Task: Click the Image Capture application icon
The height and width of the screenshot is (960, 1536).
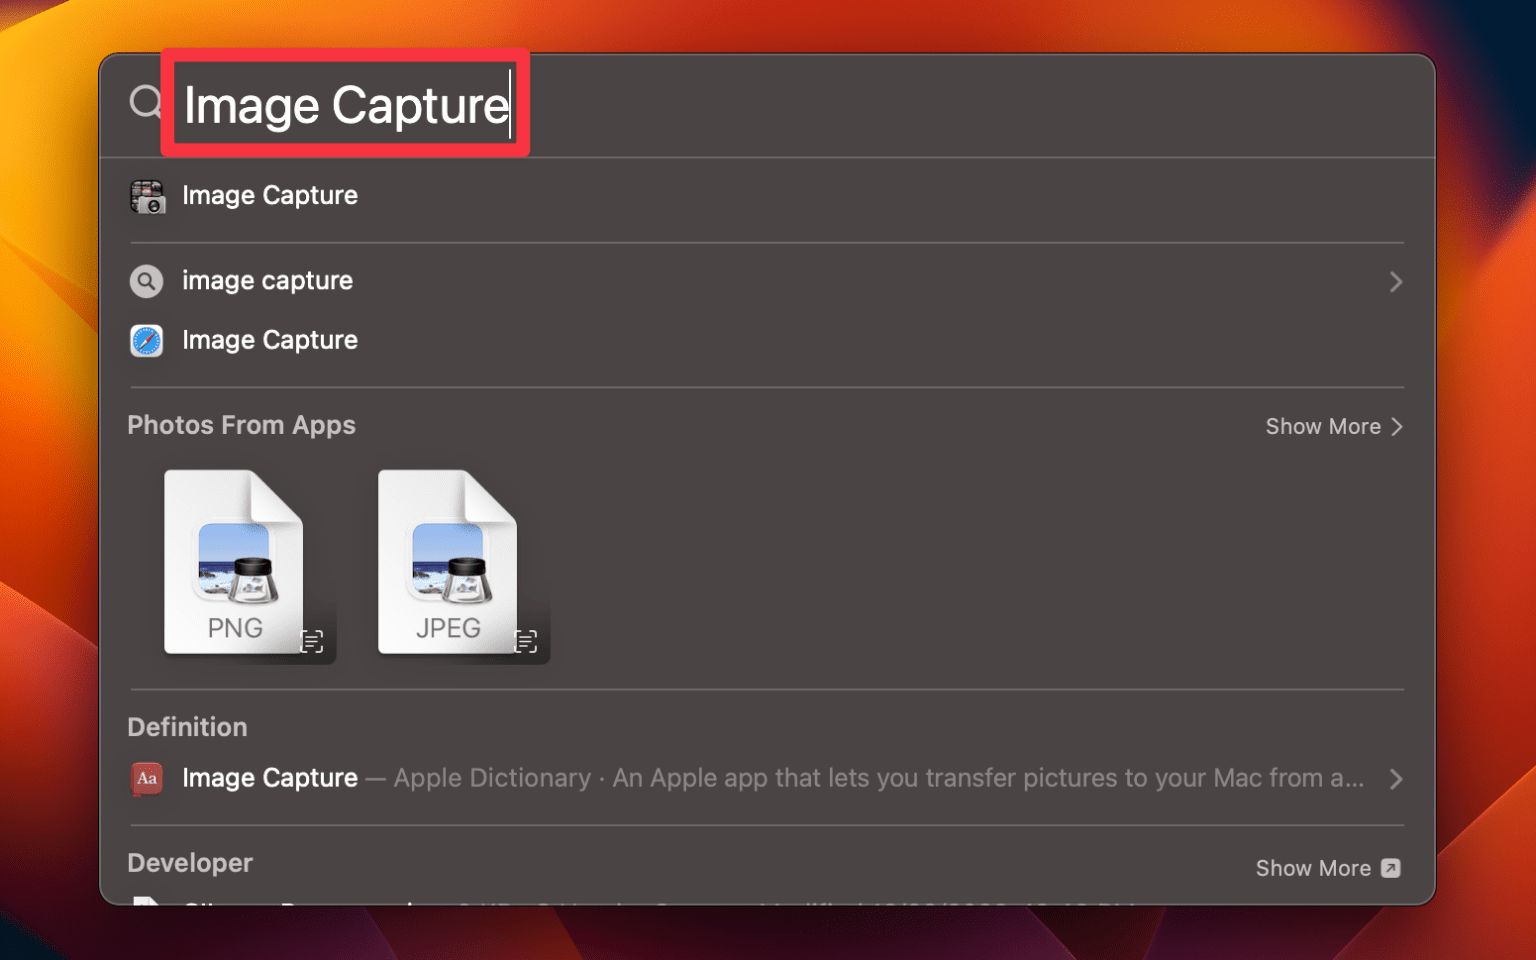Action: pyautogui.click(x=148, y=196)
